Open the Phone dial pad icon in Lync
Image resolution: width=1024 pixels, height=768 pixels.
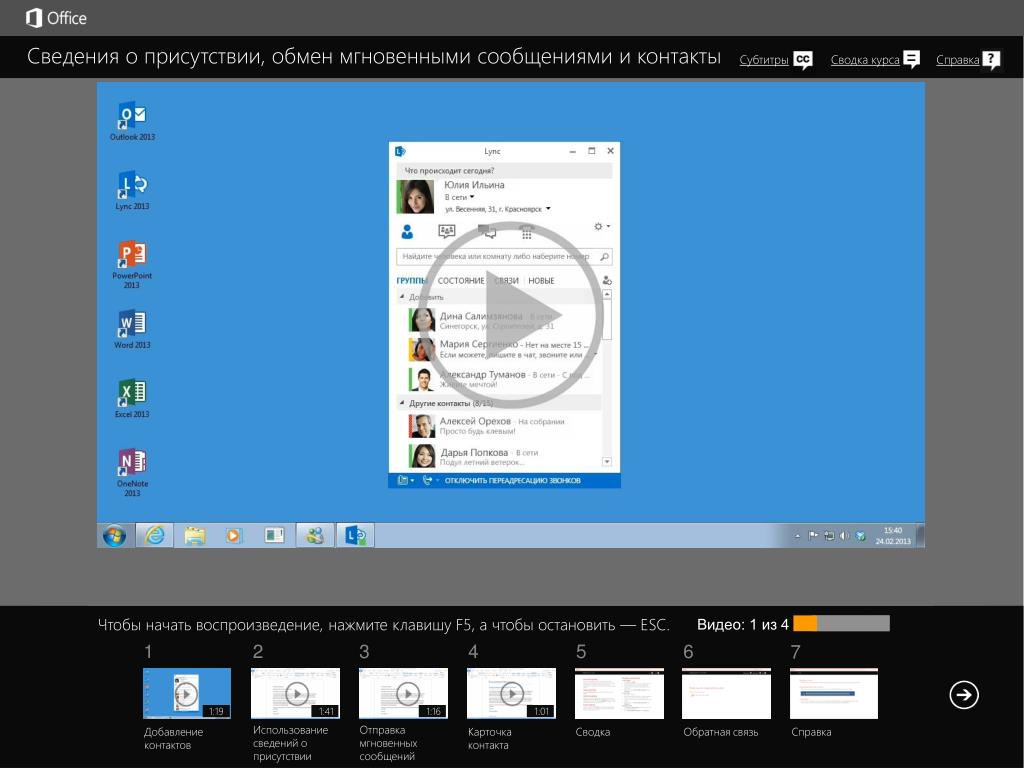526,231
